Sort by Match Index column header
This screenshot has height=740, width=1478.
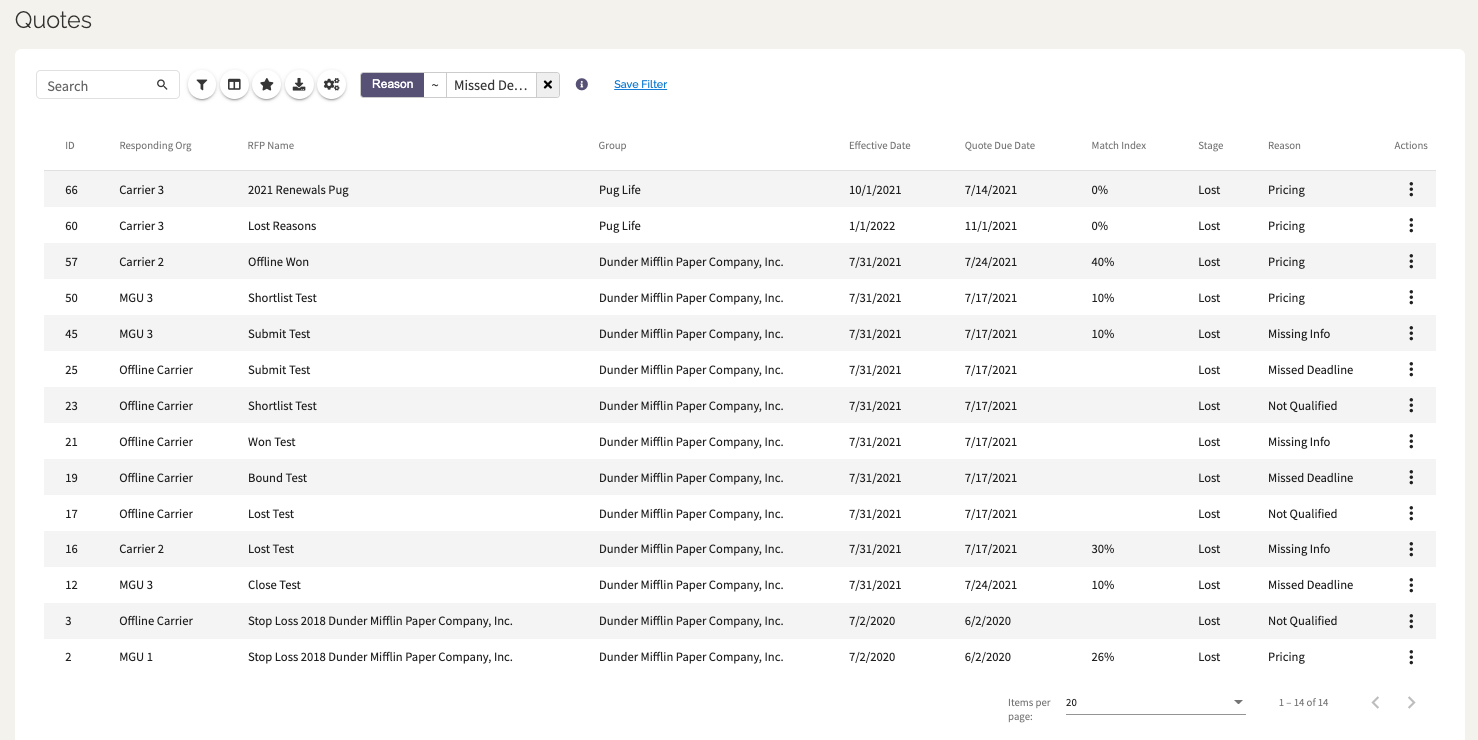click(1119, 146)
